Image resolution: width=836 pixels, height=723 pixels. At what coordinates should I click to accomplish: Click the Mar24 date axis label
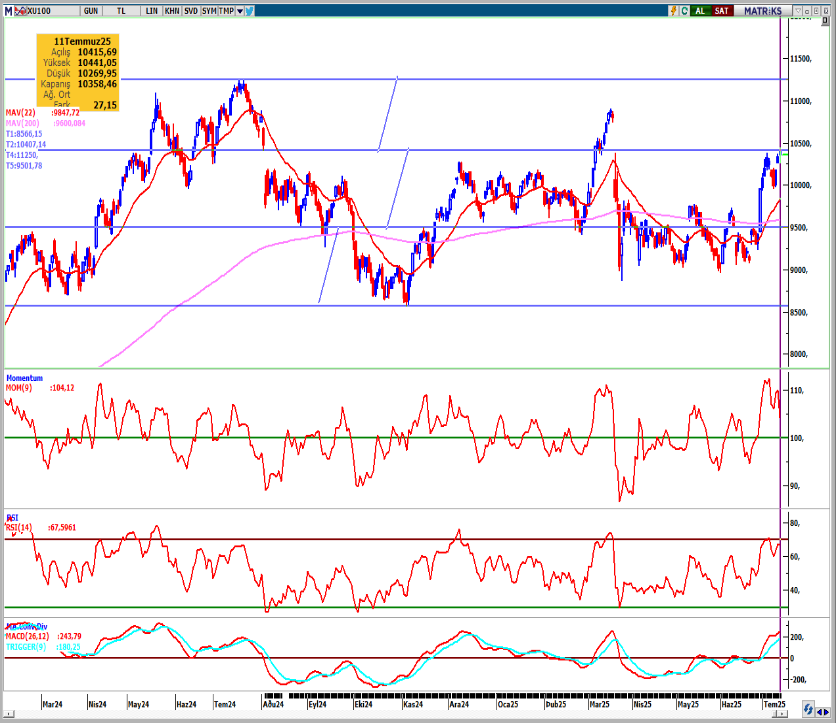(x=52, y=704)
